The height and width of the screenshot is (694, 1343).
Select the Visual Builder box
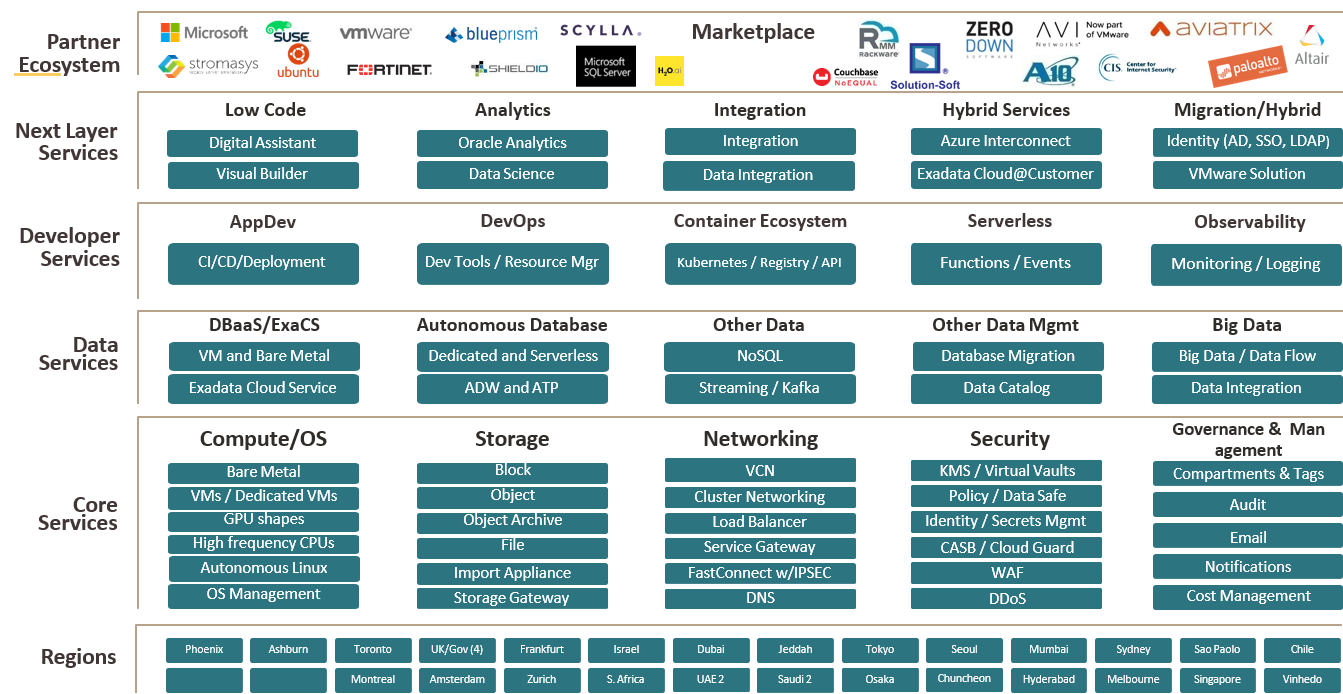(x=262, y=174)
